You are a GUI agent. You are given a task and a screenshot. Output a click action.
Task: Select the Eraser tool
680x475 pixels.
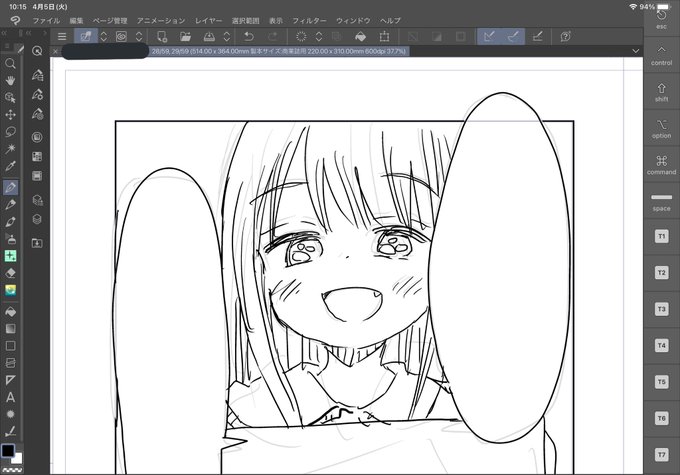tap(10, 273)
